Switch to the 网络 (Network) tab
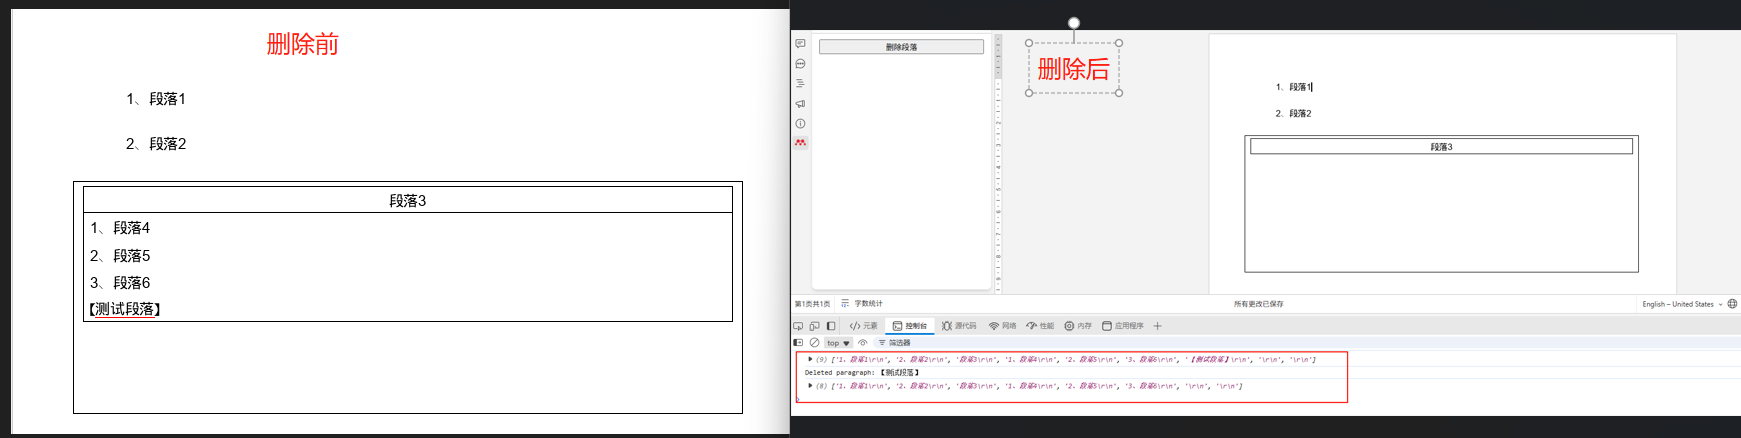Viewport: 1741px width, 438px height. [1002, 326]
